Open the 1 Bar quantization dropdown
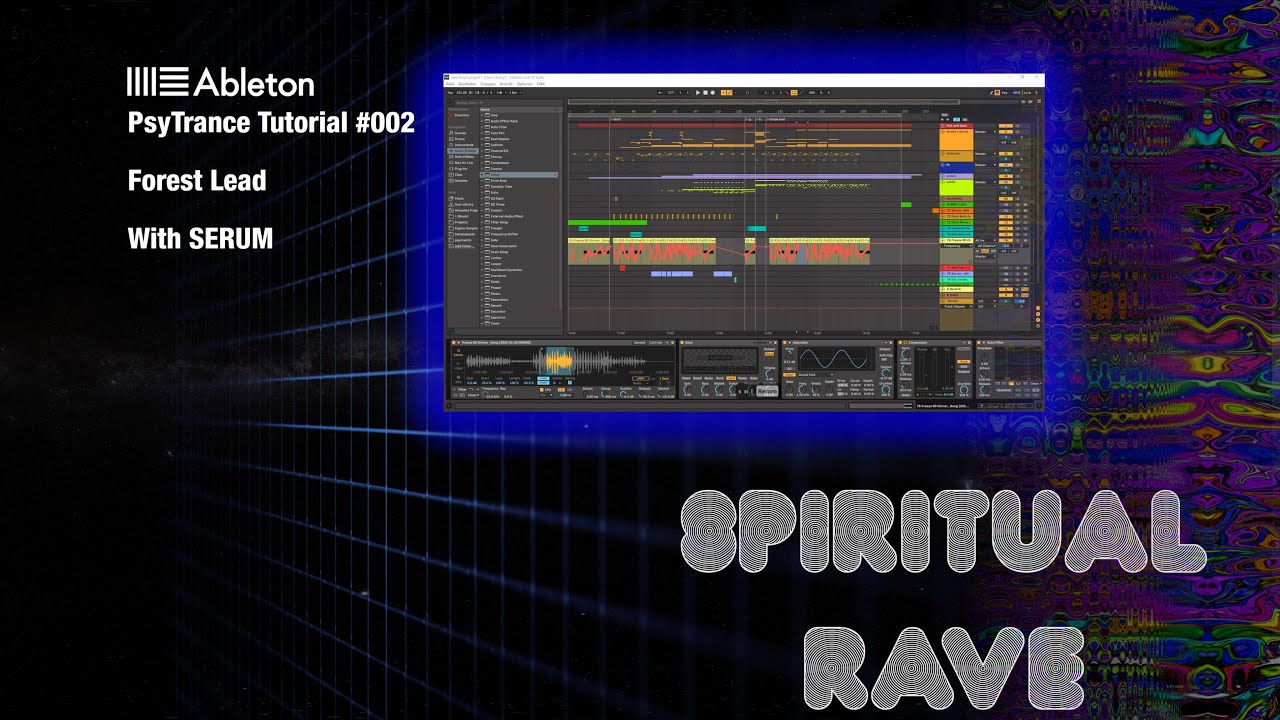The width and height of the screenshot is (1280, 720). coord(515,93)
